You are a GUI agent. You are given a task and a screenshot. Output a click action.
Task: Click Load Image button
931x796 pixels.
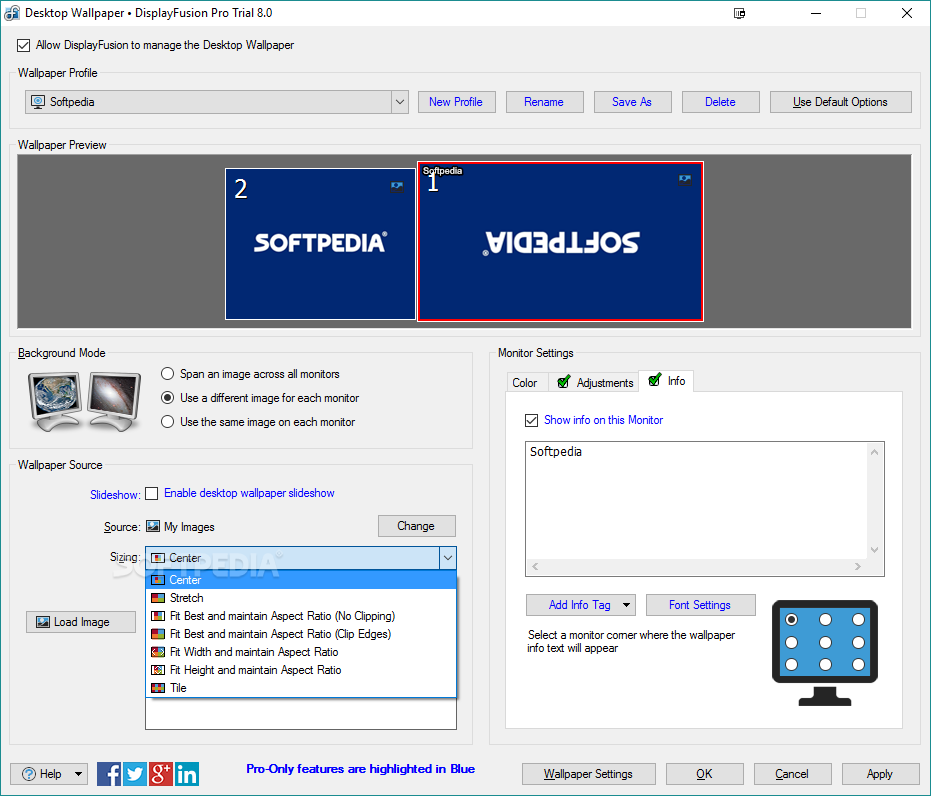coord(81,622)
